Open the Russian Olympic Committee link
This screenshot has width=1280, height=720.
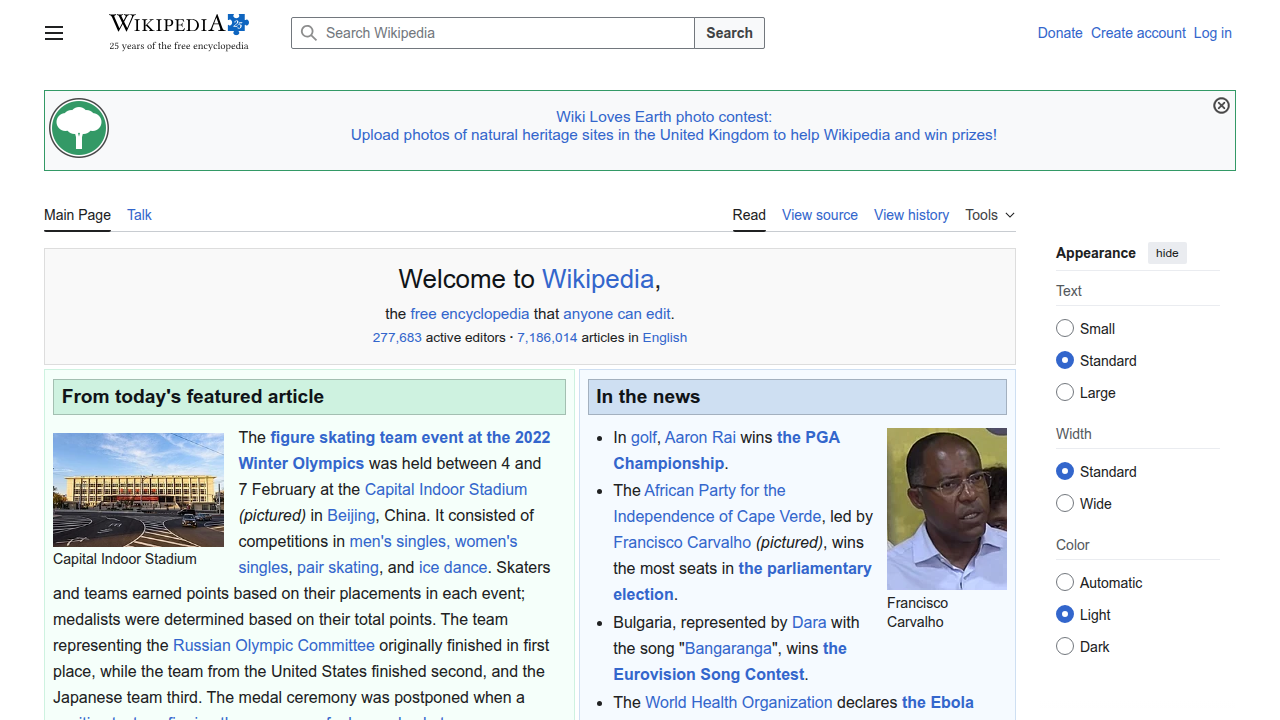point(274,645)
